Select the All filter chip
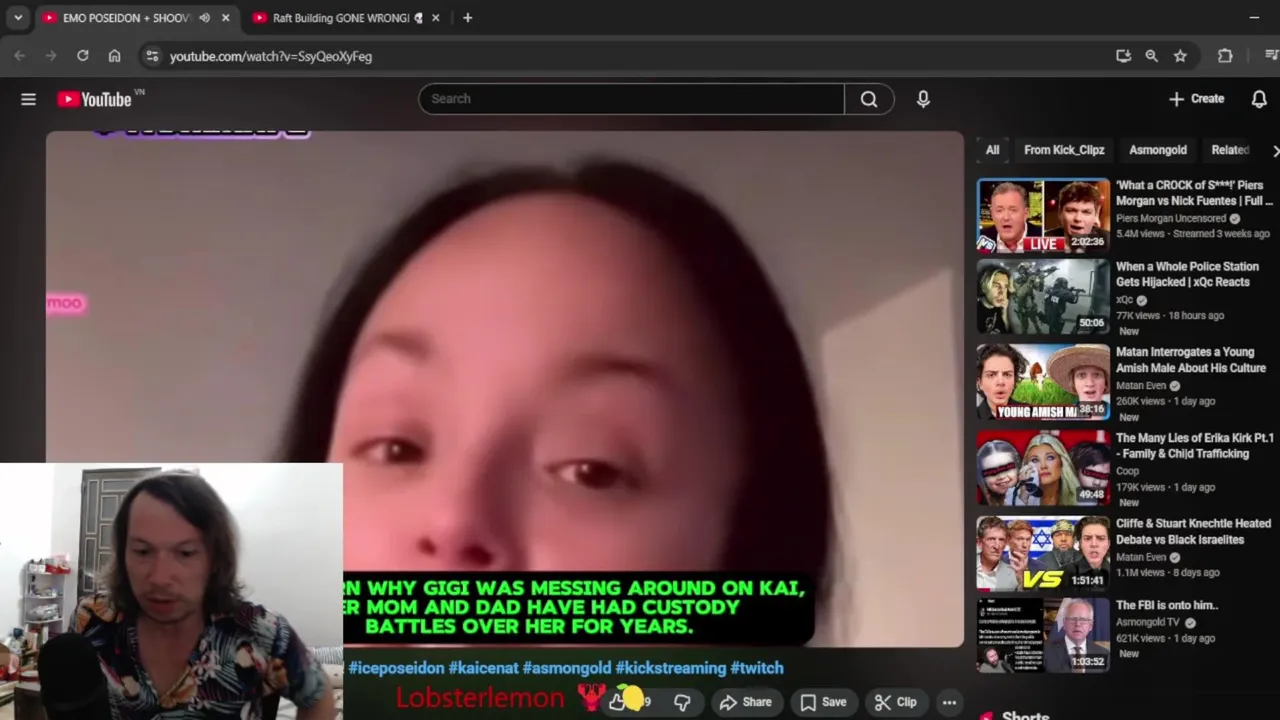Screen dimensions: 1280x720 (x=992, y=150)
